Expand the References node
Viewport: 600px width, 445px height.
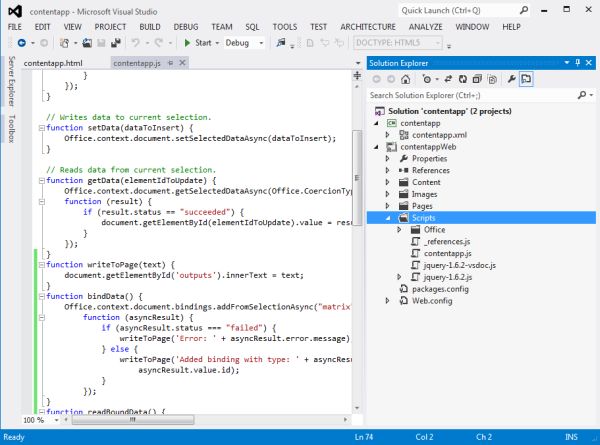pos(388,171)
